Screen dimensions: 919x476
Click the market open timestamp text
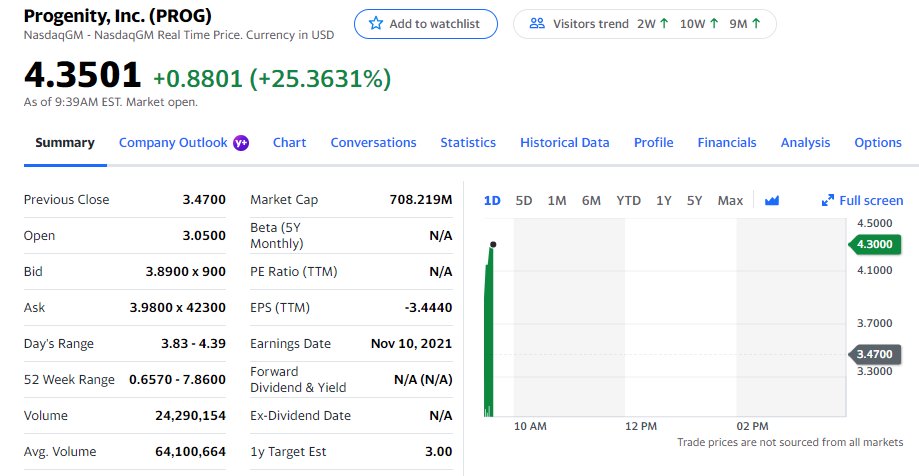tap(111, 102)
